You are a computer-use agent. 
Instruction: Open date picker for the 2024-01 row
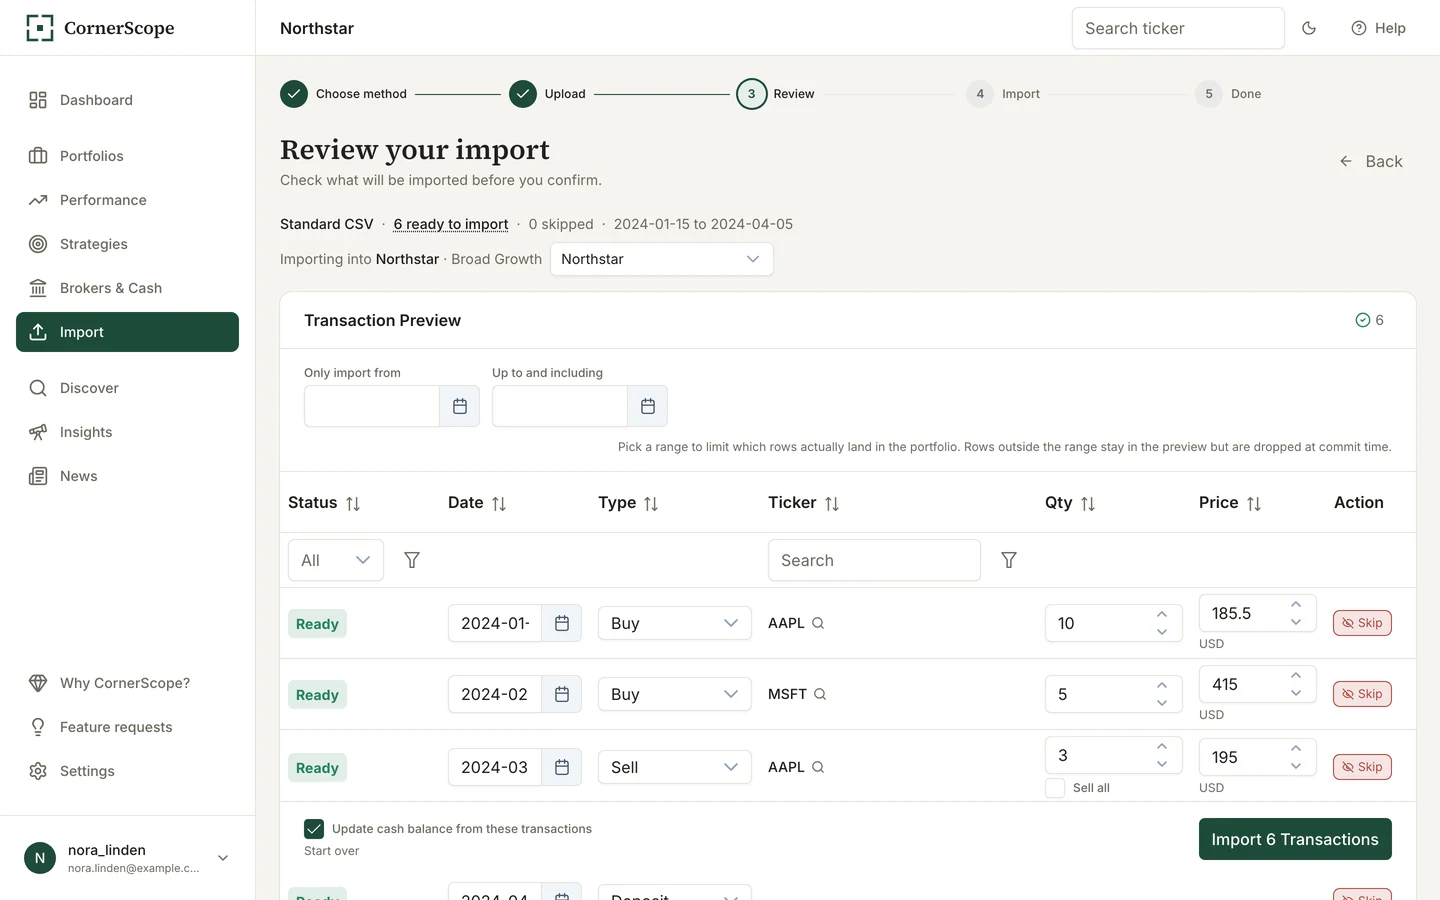click(x=562, y=623)
